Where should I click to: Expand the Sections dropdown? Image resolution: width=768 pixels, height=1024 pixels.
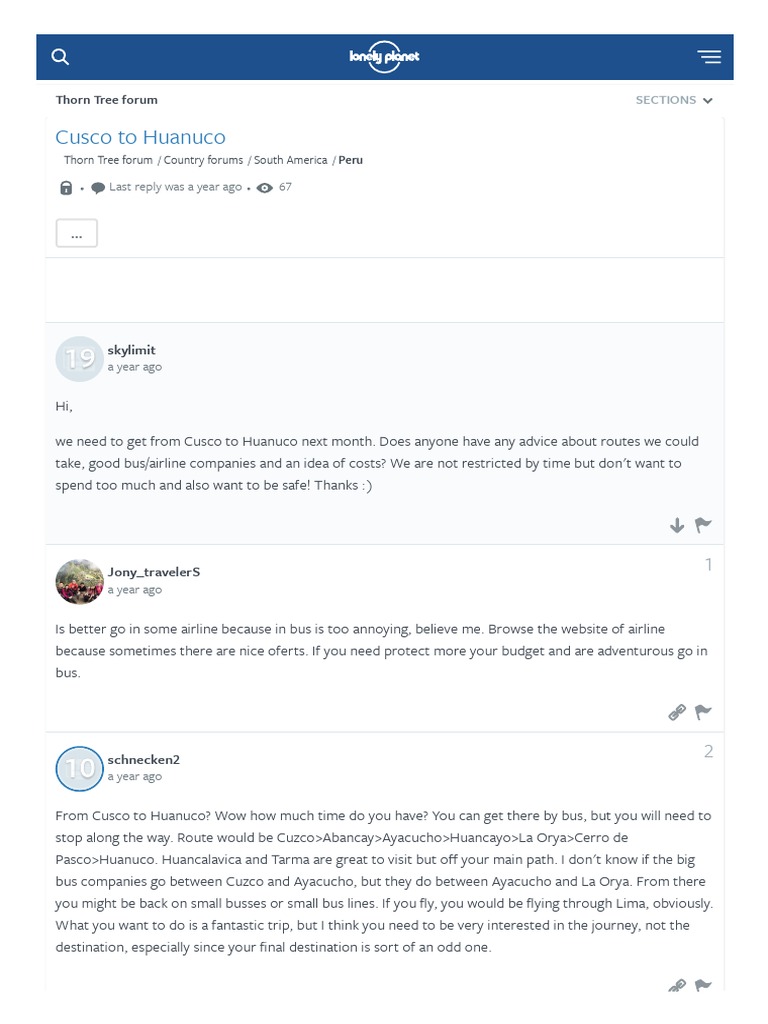click(674, 100)
